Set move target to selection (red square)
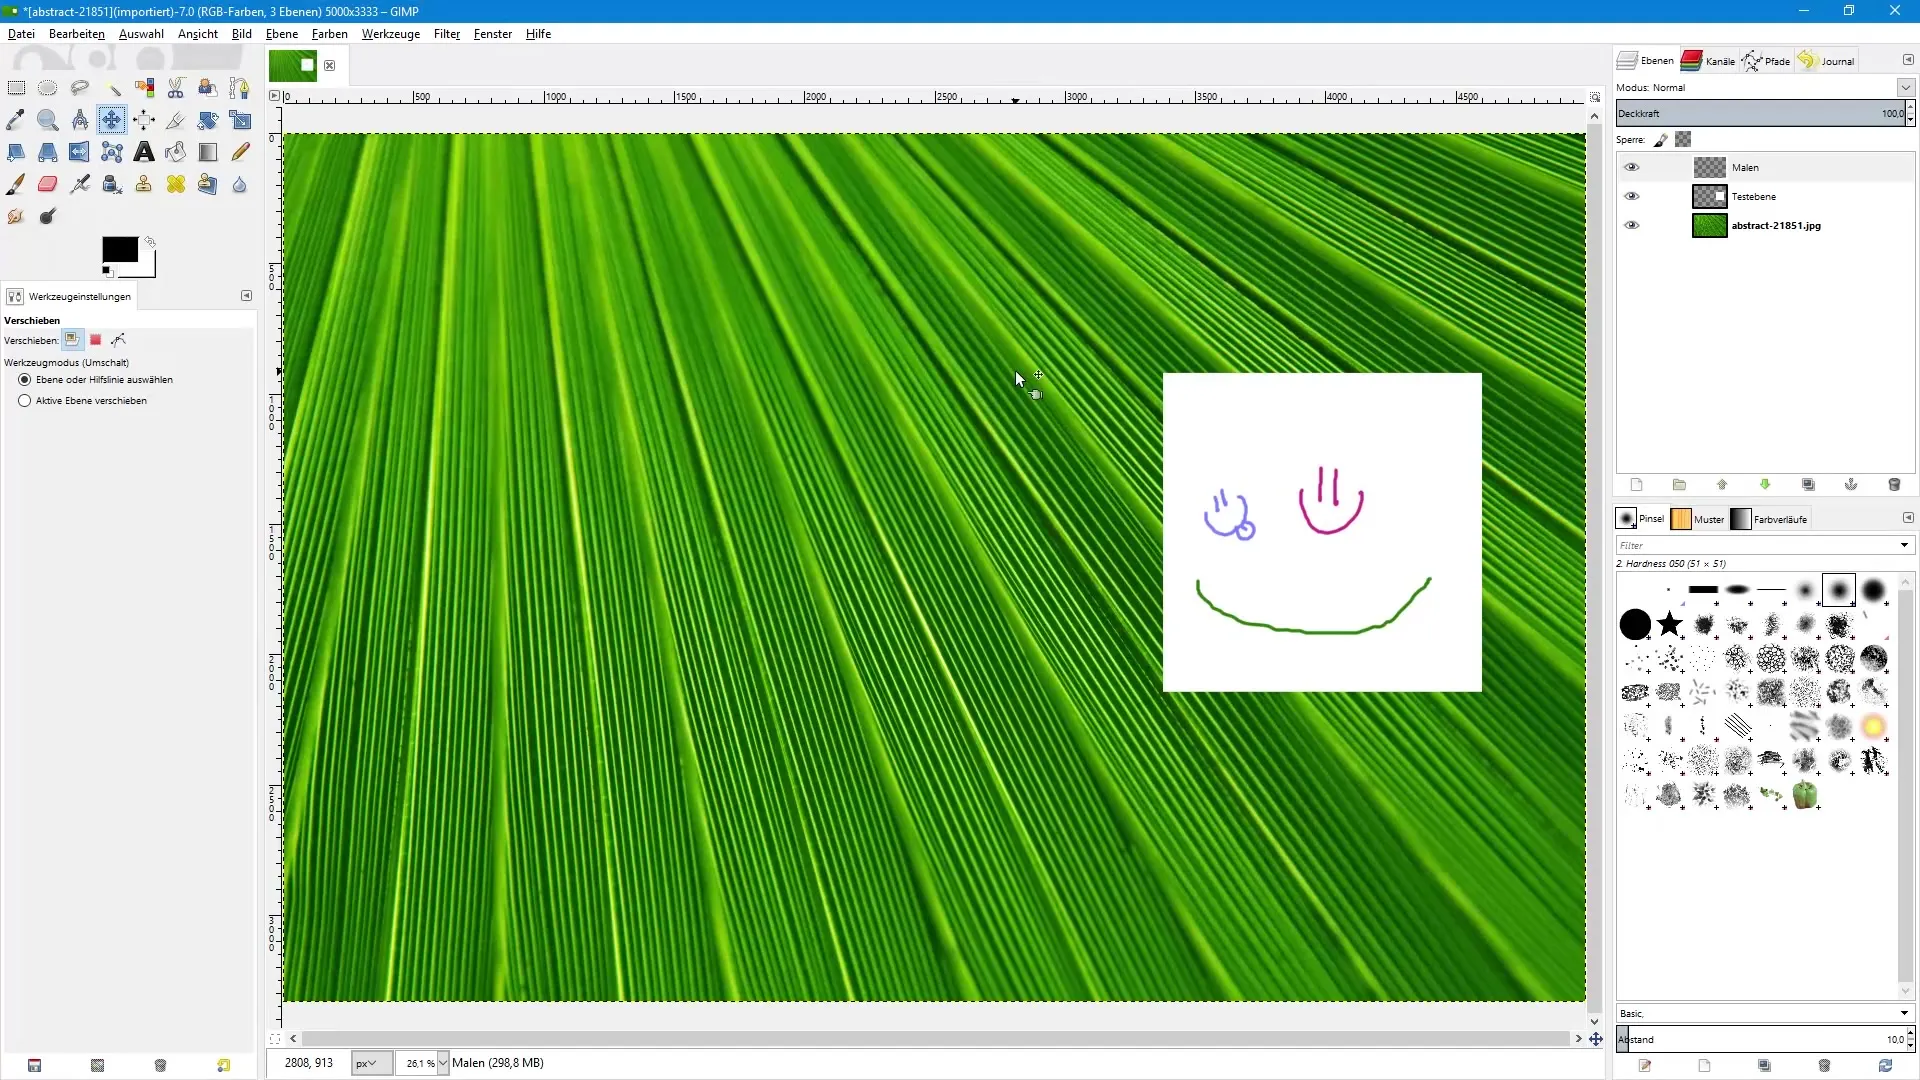Viewport: 1920px width, 1080px height. [96, 340]
